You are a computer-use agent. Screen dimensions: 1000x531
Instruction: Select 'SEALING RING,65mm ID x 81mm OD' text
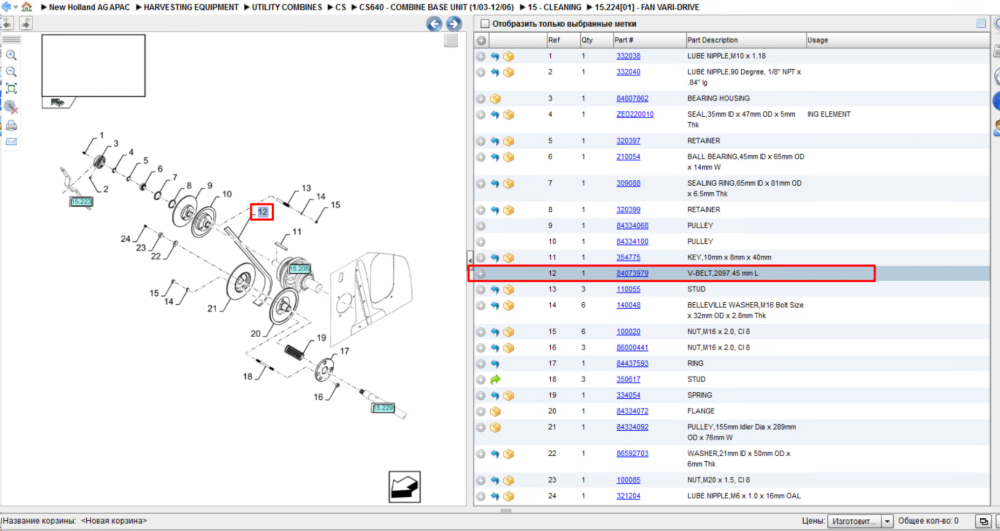point(744,184)
